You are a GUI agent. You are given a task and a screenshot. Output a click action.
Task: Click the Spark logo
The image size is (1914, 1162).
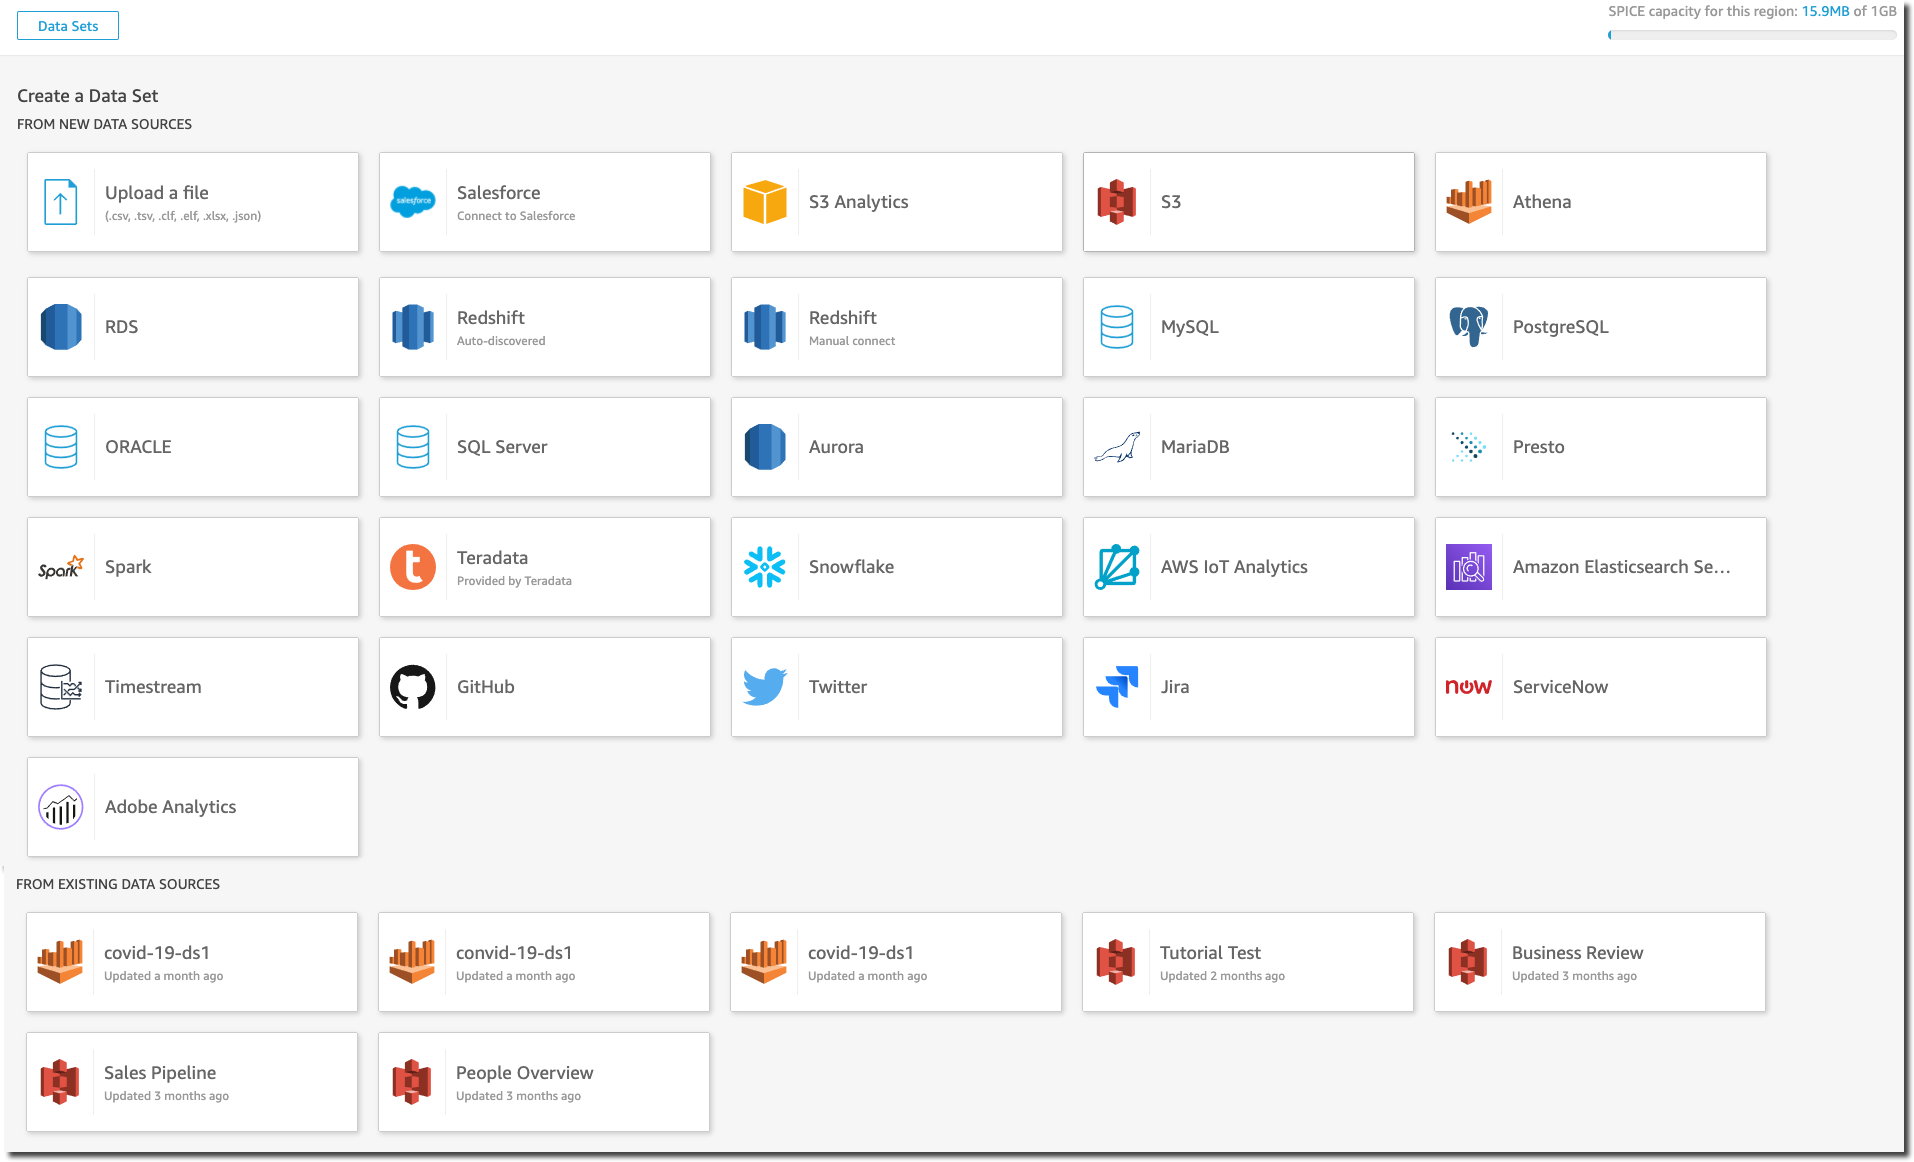tap(61, 567)
